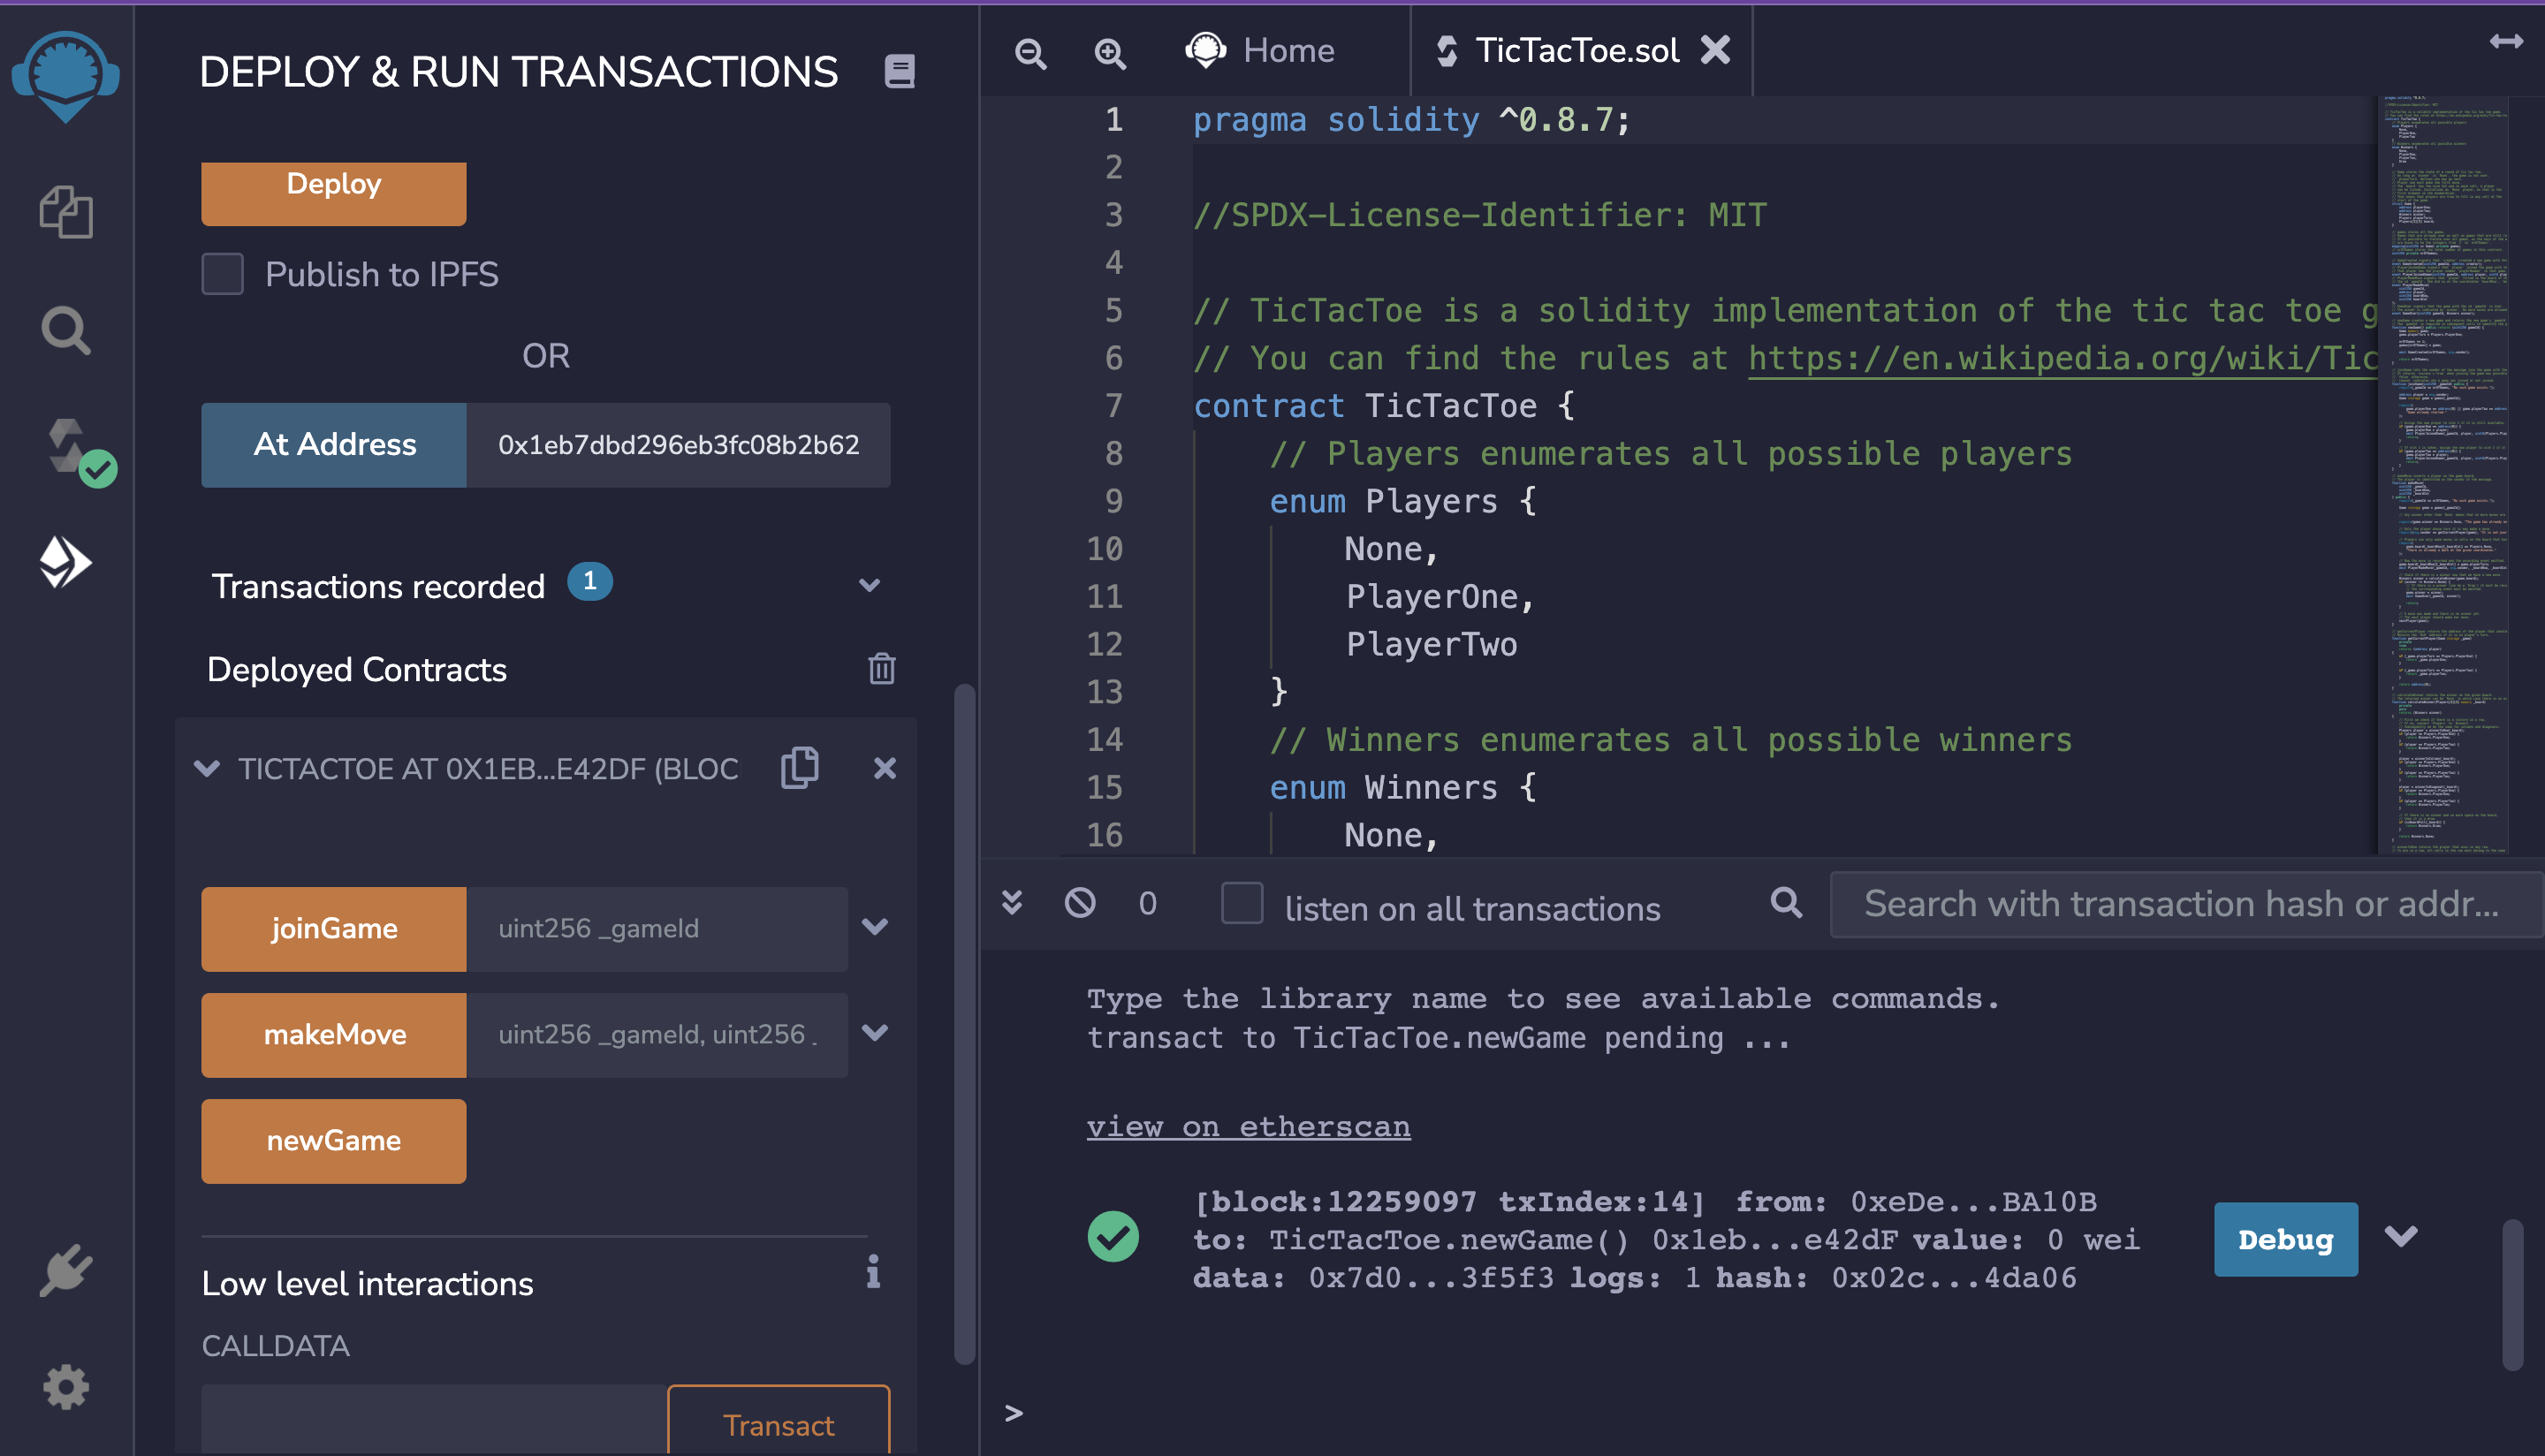
Task: Open the Plugin manager plug icon
Action: click(66, 1271)
